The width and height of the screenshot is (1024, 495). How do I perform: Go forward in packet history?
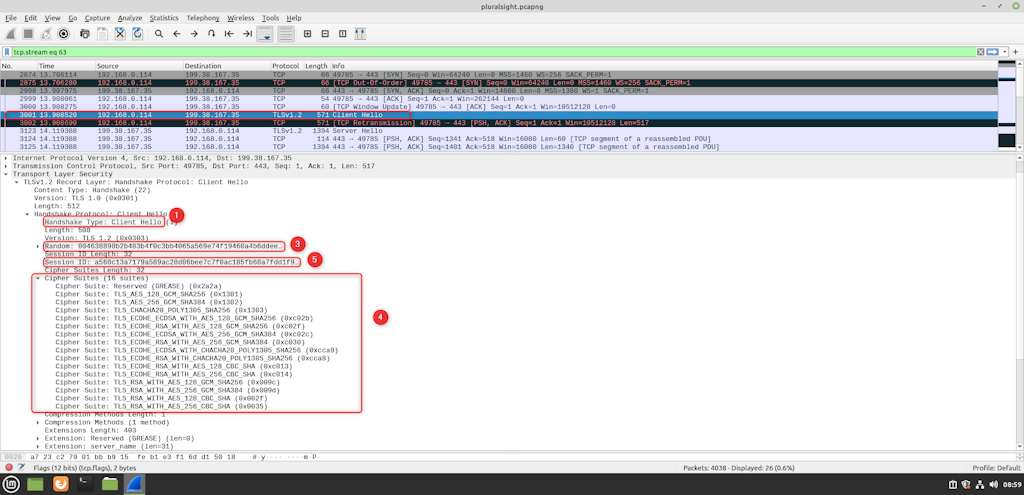point(194,34)
